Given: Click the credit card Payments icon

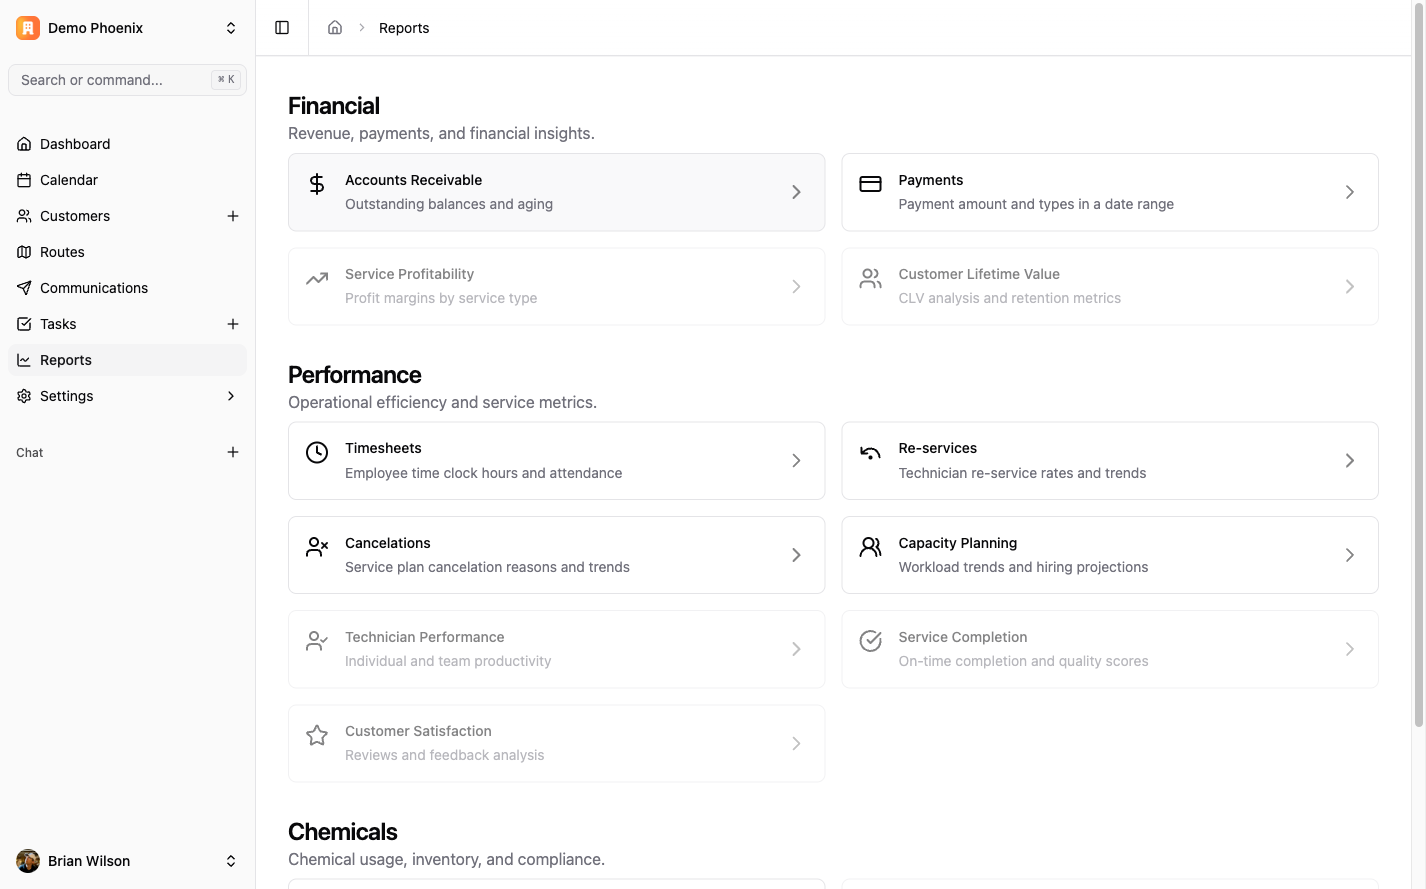Looking at the screenshot, I should pyautogui.click(x=870, y=184).
